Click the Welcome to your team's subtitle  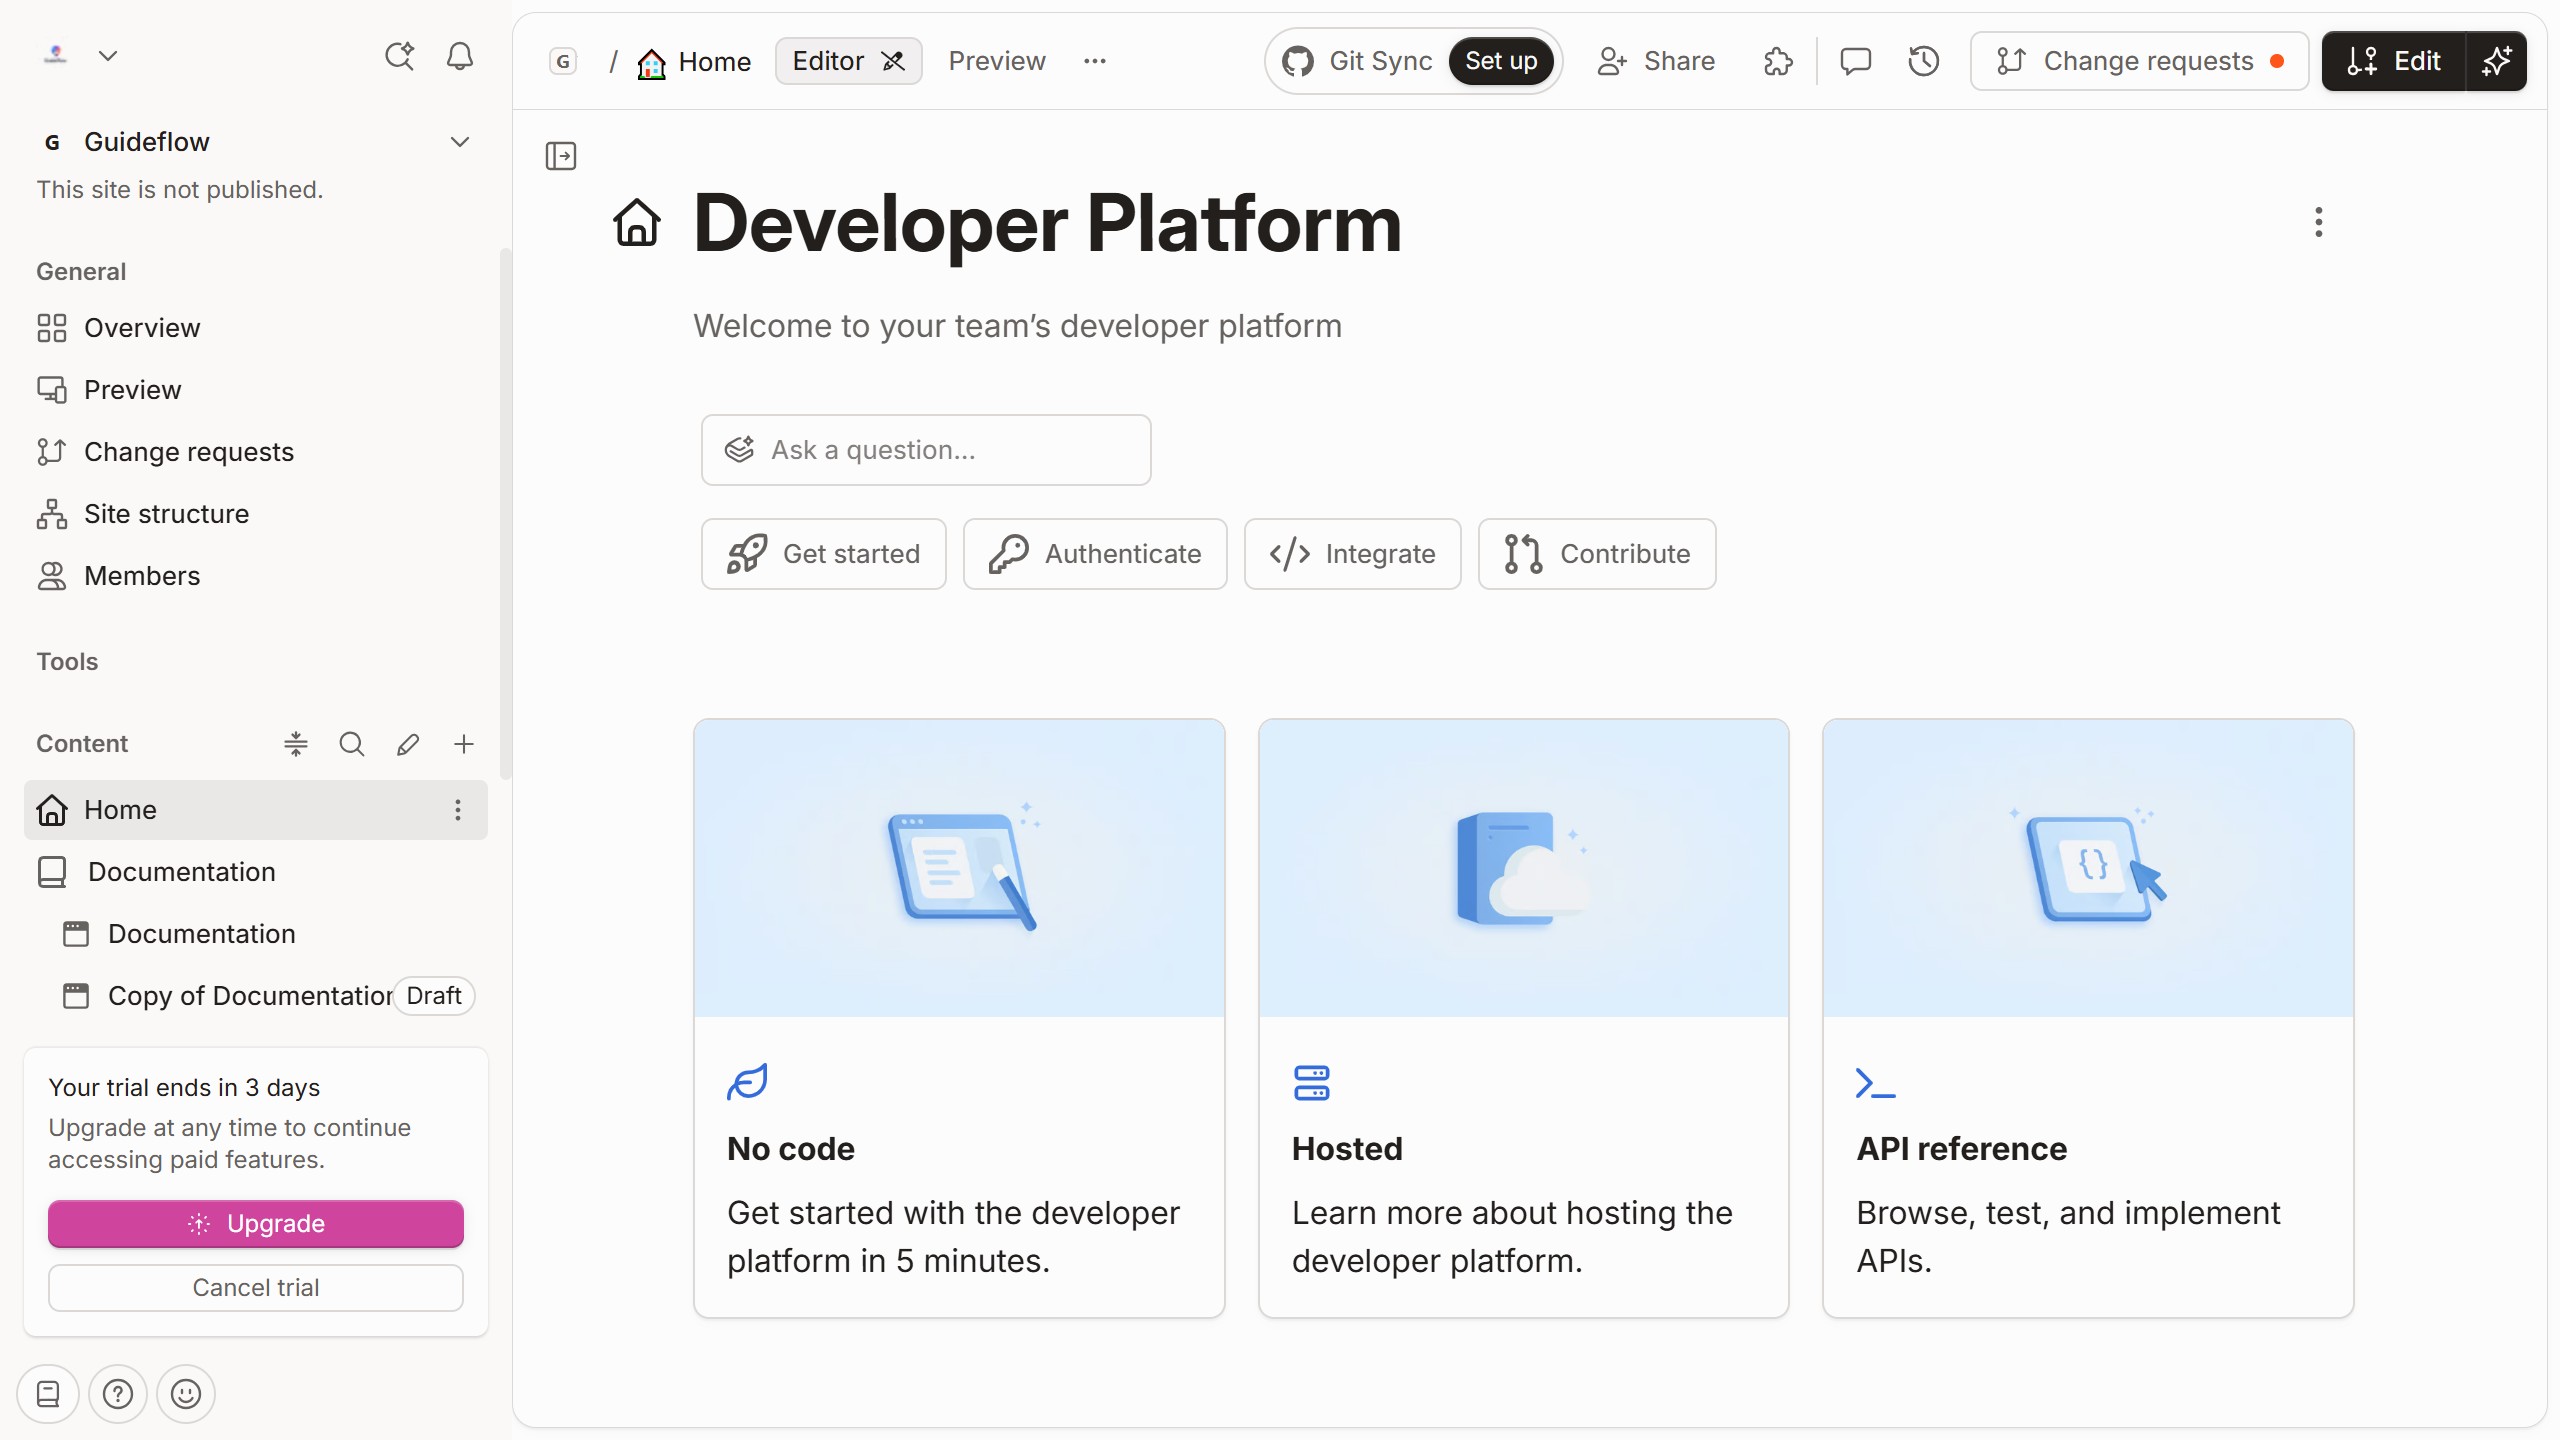tap(1017, 326)
